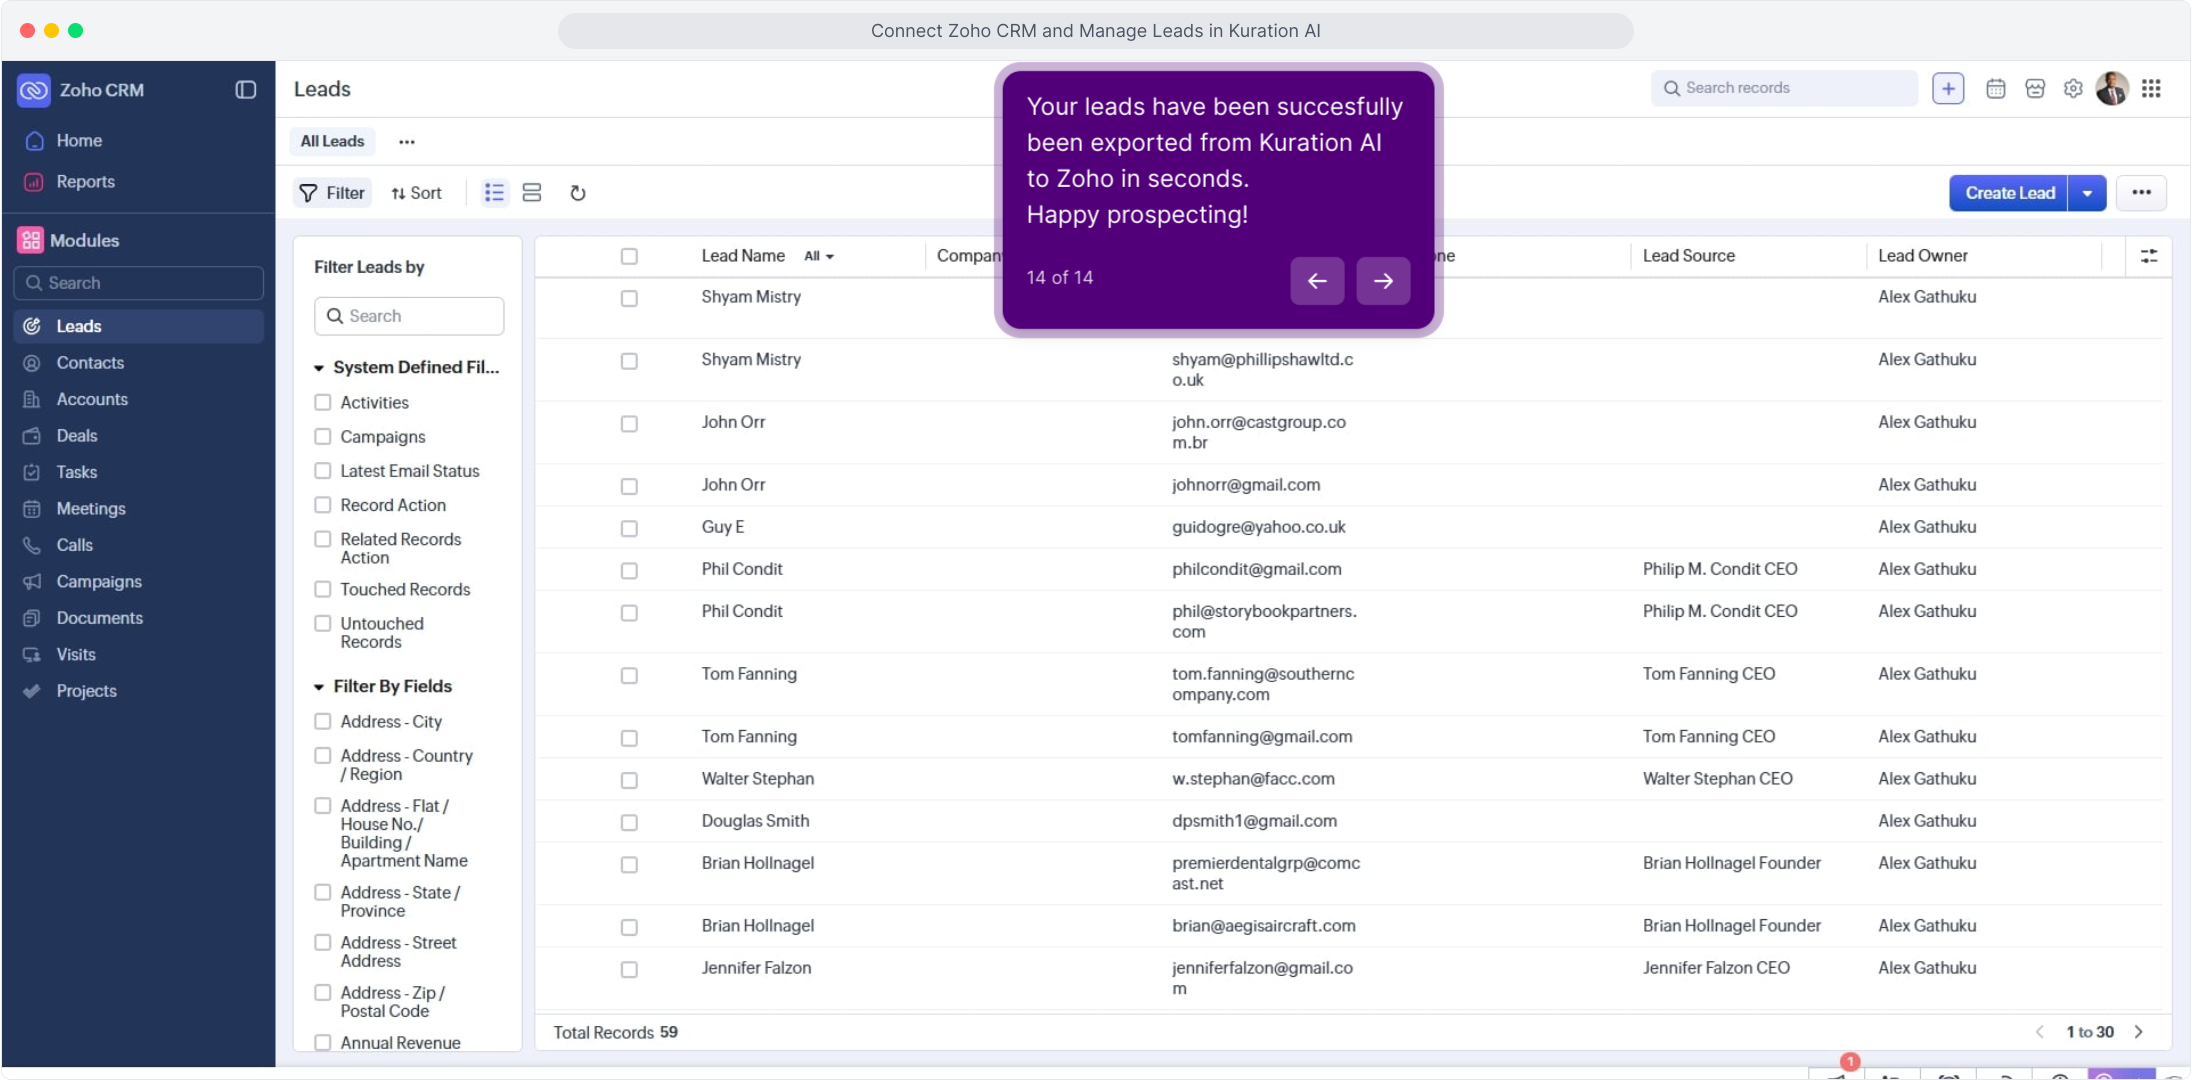Click the Lead Source column header

[1689, 256]
